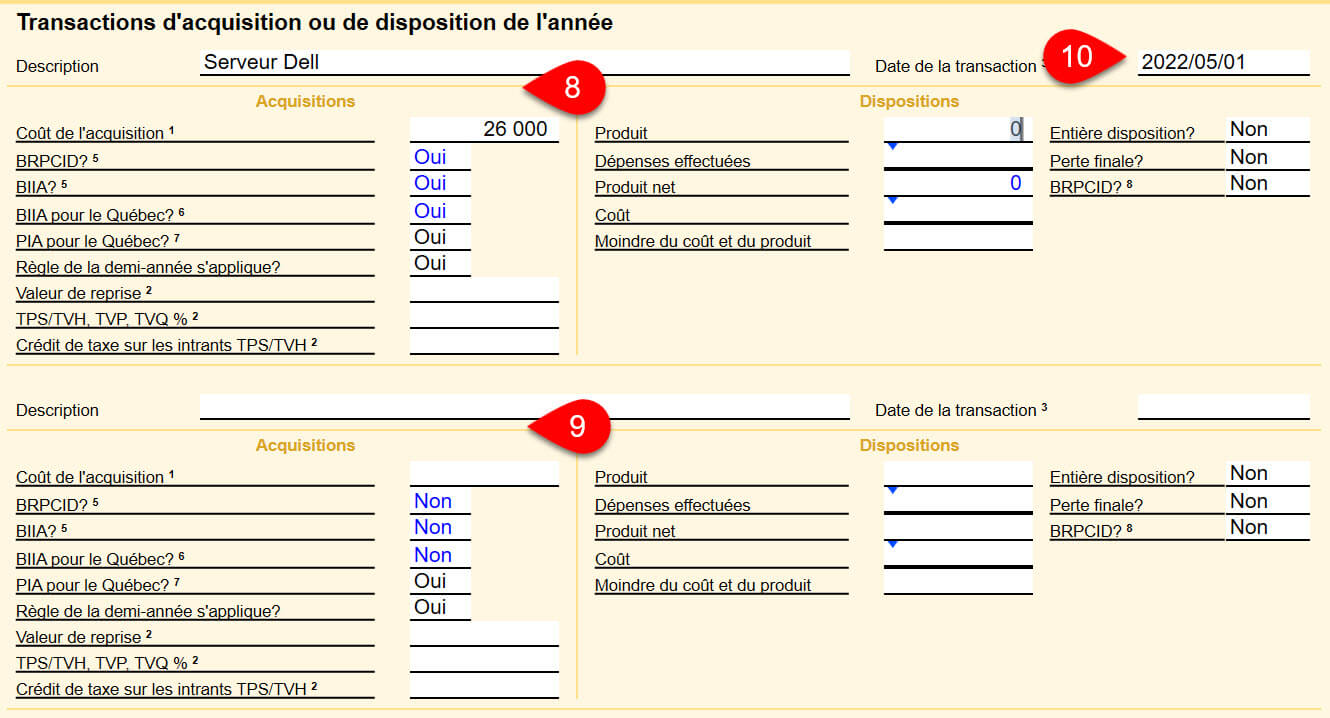Toggle BRPCID 'Non' in second acquisitions block

click(440, 501)
